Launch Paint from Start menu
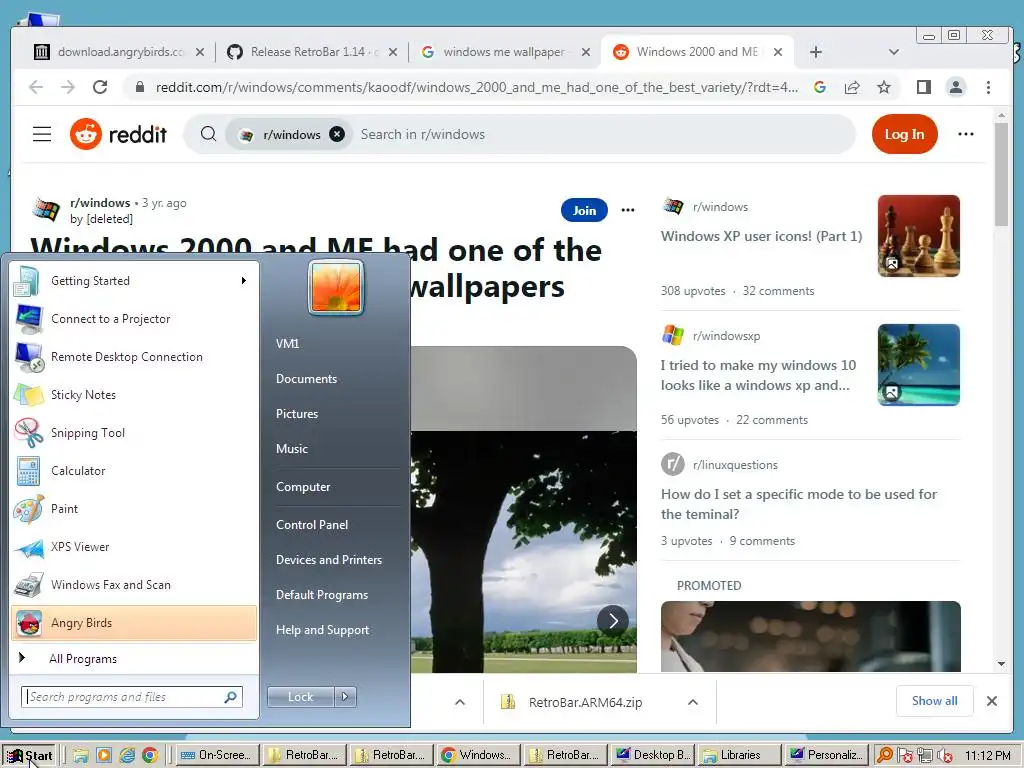 pyautogui.click(x=134, y=509)
